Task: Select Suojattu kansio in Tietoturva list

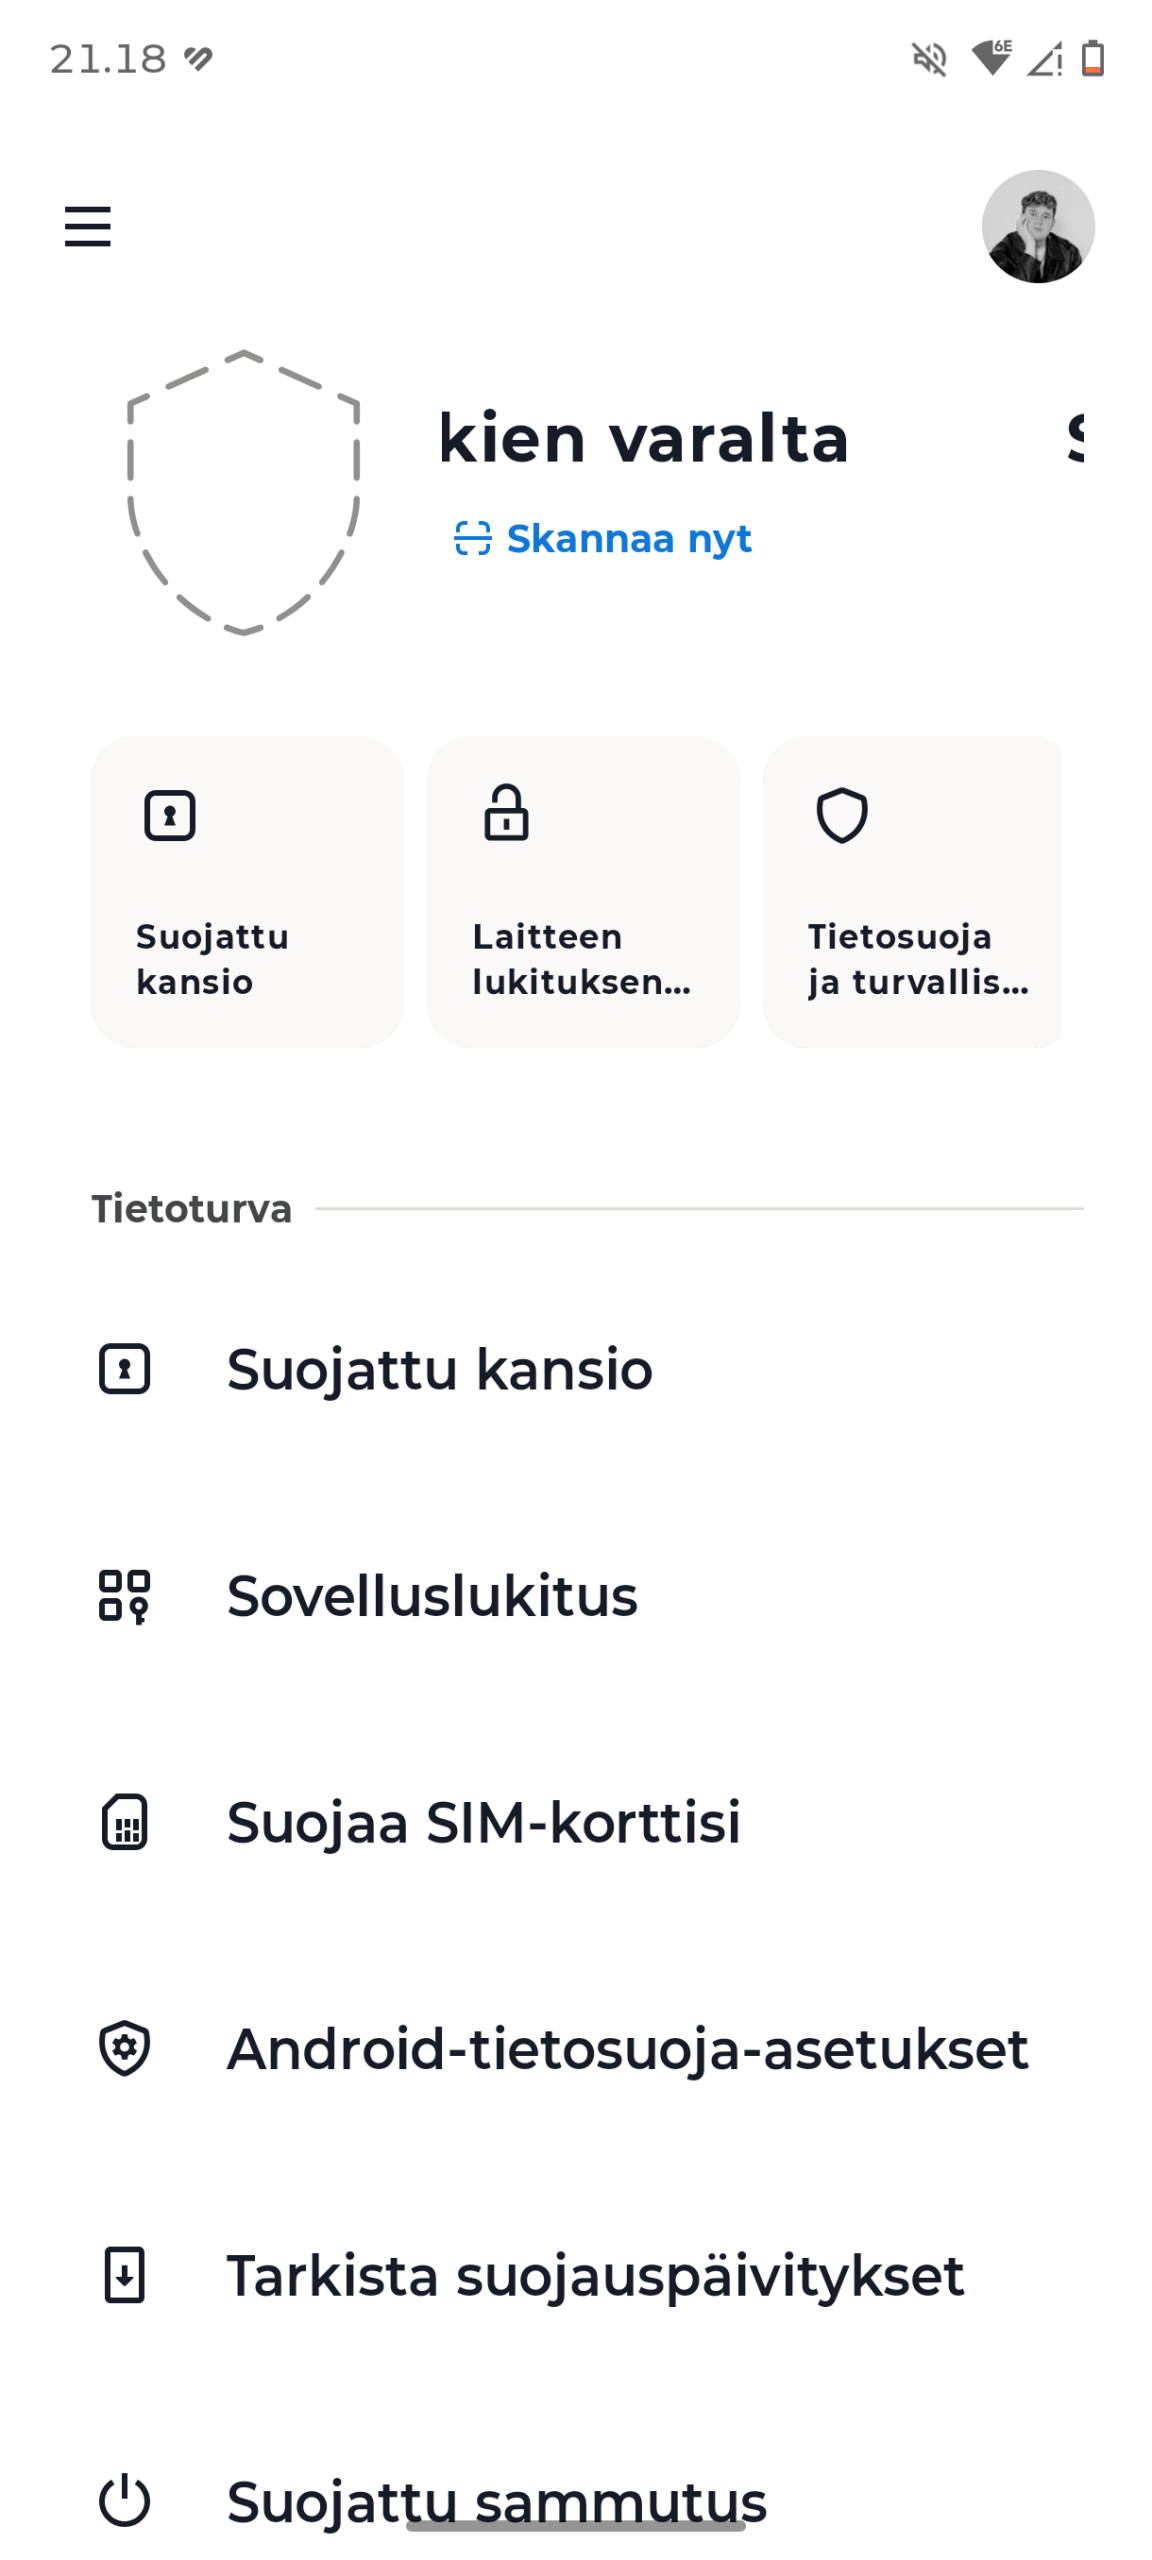Action: point(440,1369)
